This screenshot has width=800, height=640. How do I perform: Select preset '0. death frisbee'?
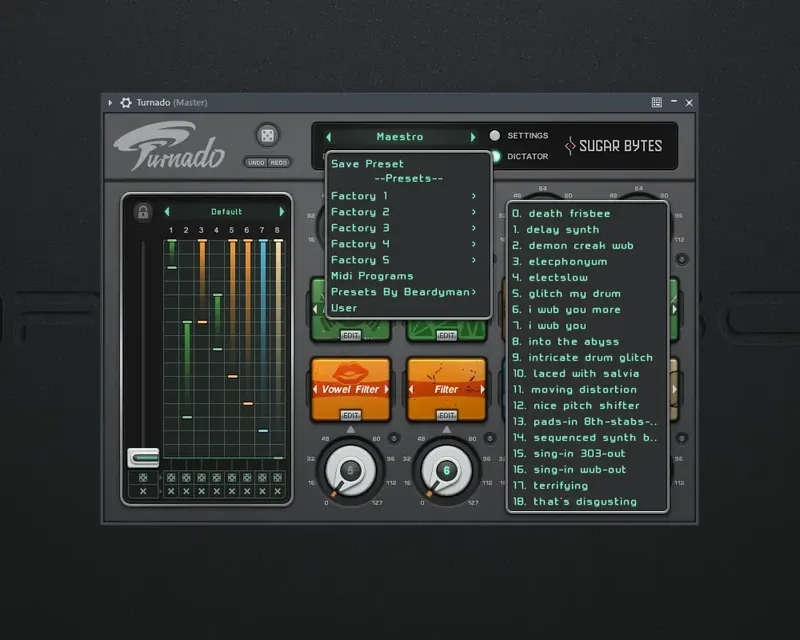click(x=587, y=213)
